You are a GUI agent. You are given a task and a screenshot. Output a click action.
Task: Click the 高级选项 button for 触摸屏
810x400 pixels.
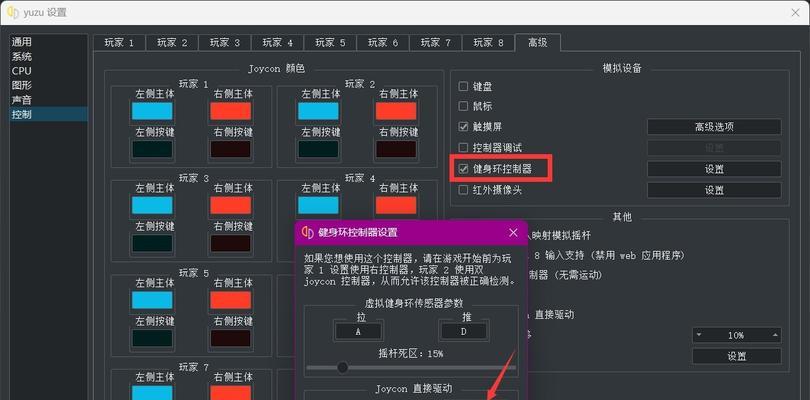714,127
